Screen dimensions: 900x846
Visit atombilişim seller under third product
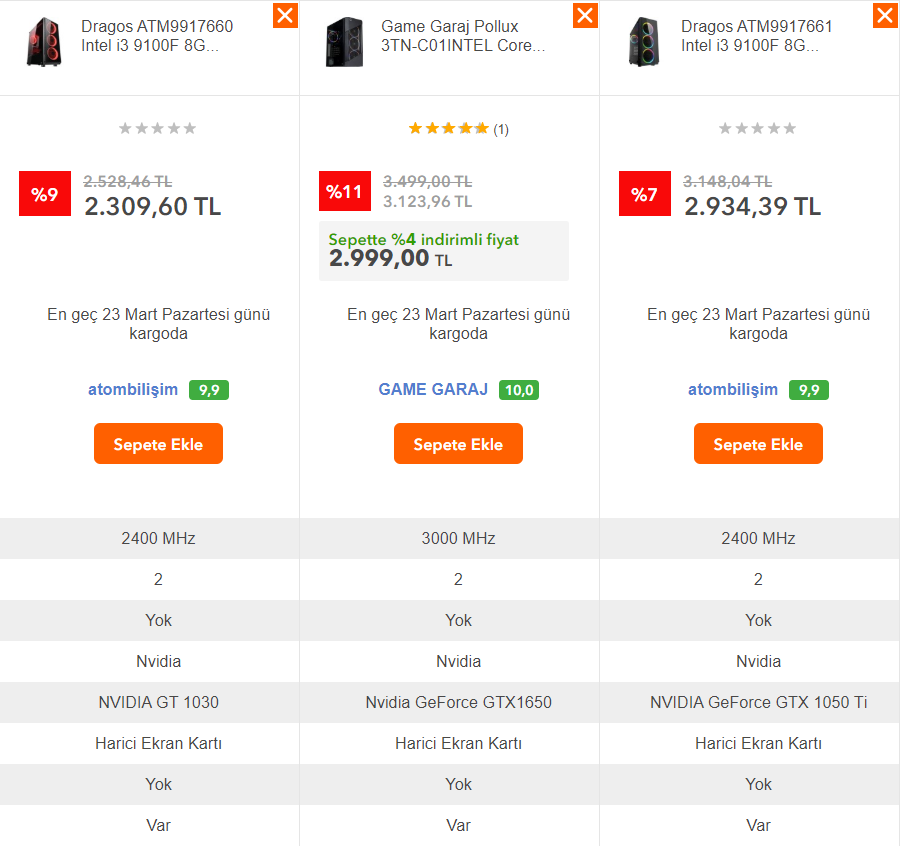click(733, 390)
